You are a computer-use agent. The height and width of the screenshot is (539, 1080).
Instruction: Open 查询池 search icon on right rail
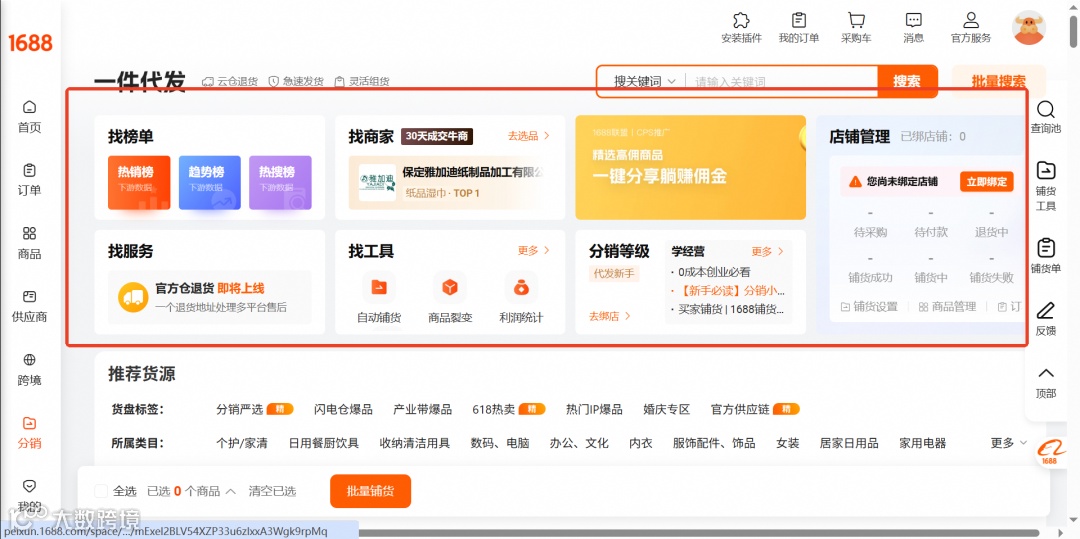(1046, 110)
